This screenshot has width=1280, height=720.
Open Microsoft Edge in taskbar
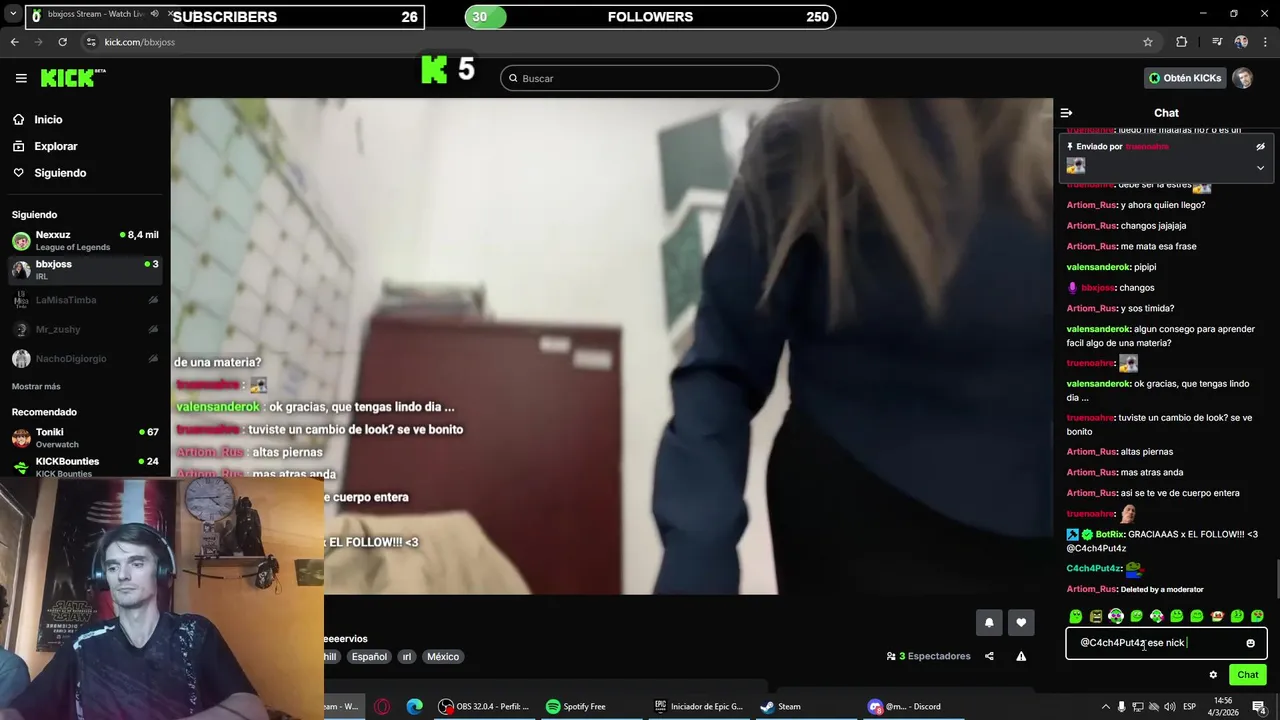[414, 706]
